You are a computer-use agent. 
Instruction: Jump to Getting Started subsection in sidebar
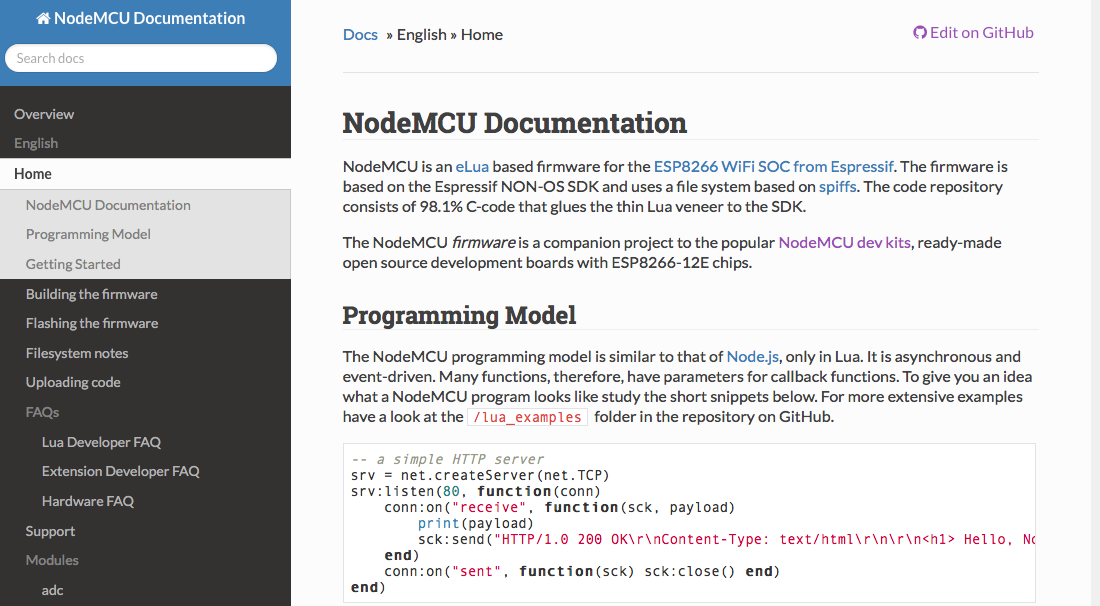[73, 264]
